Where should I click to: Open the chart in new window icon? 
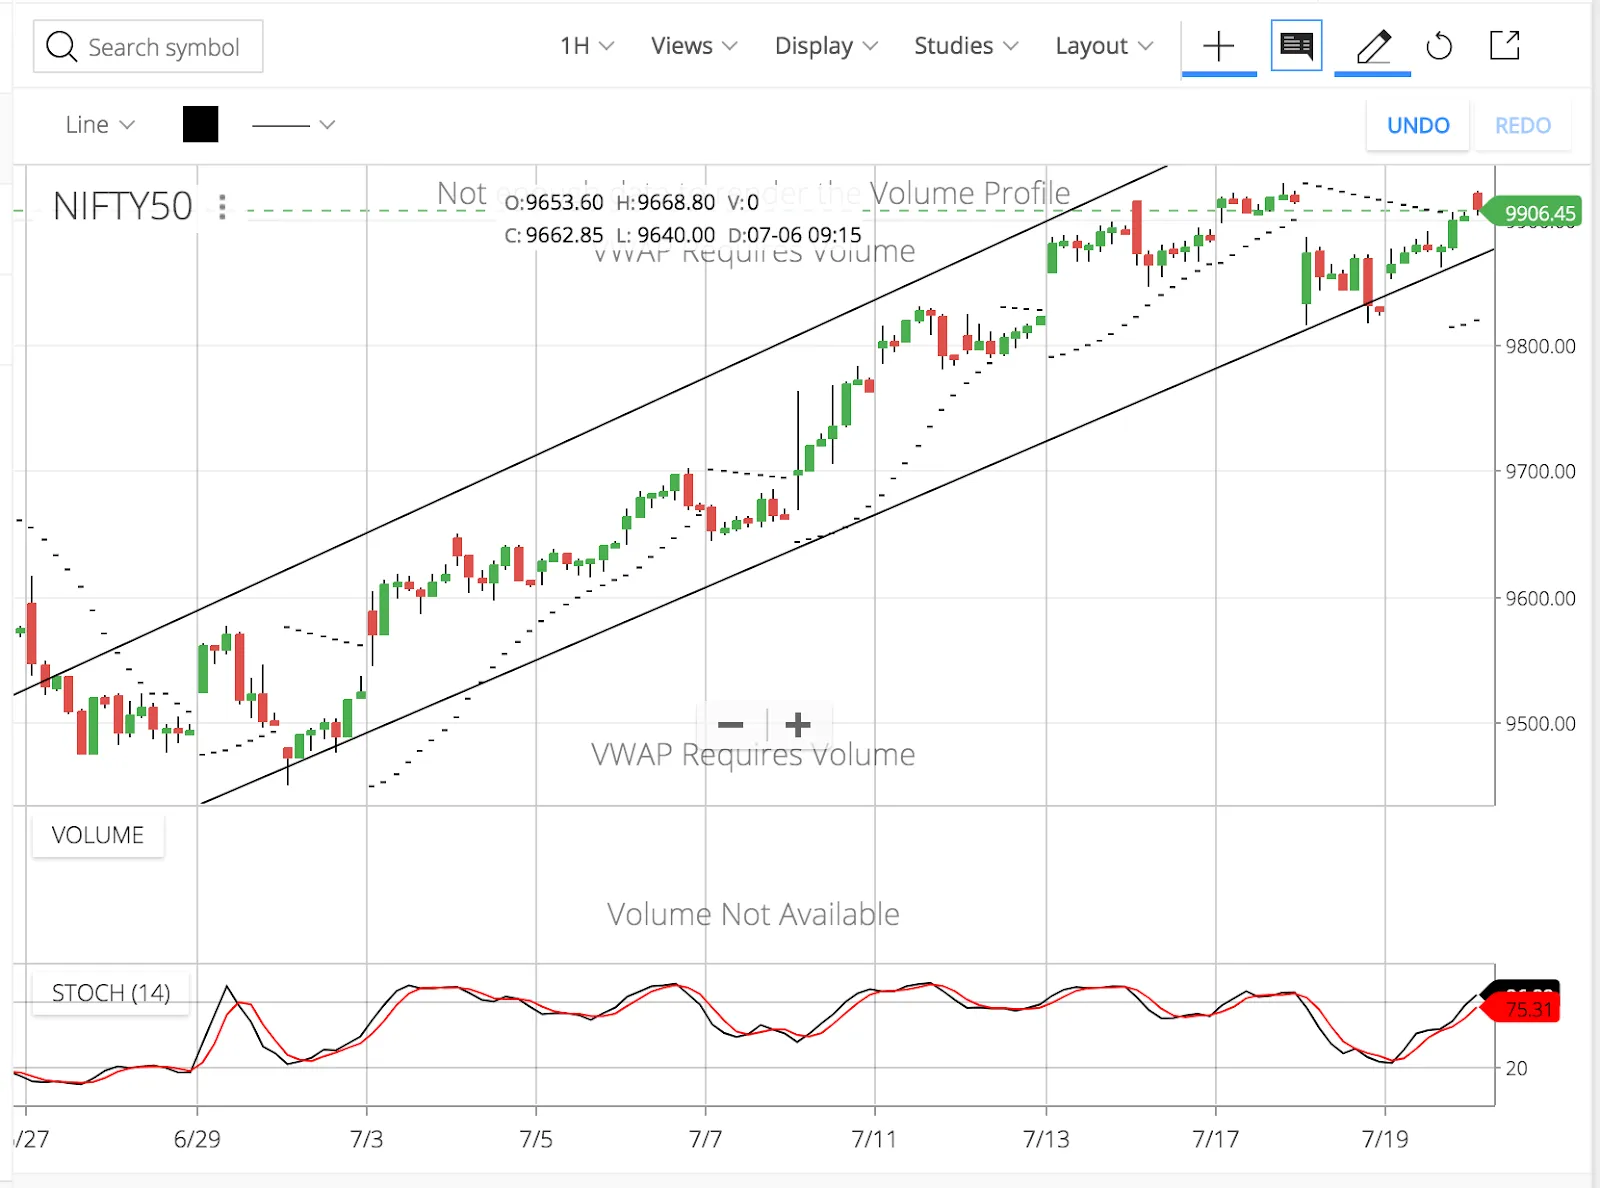[1504, 46]
